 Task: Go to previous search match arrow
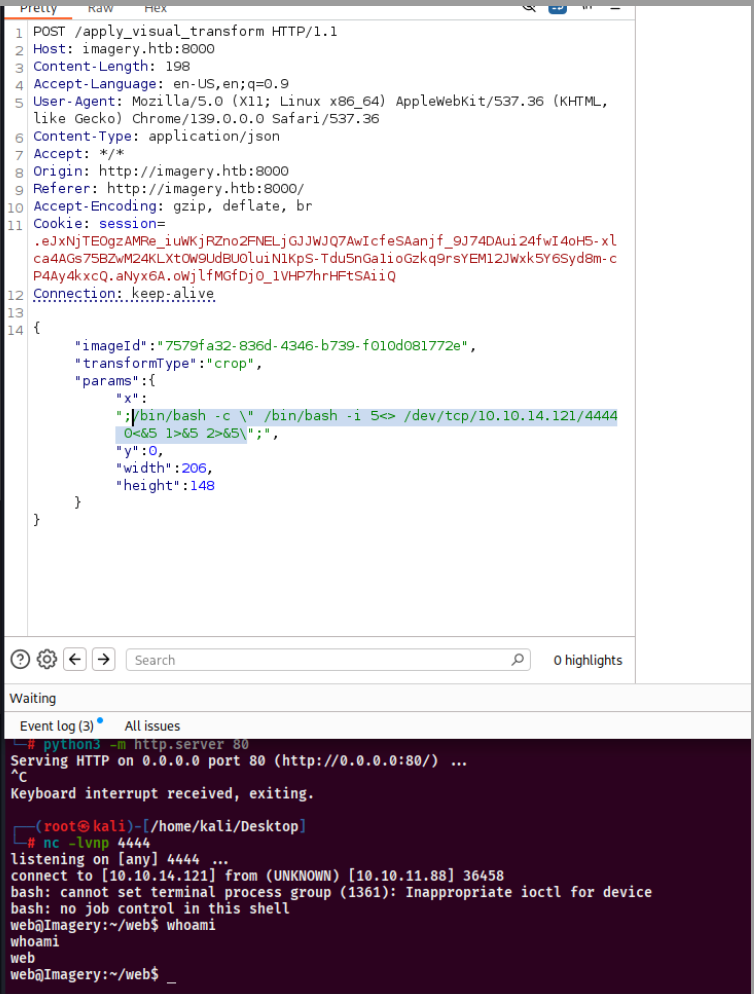coord(75,659)
